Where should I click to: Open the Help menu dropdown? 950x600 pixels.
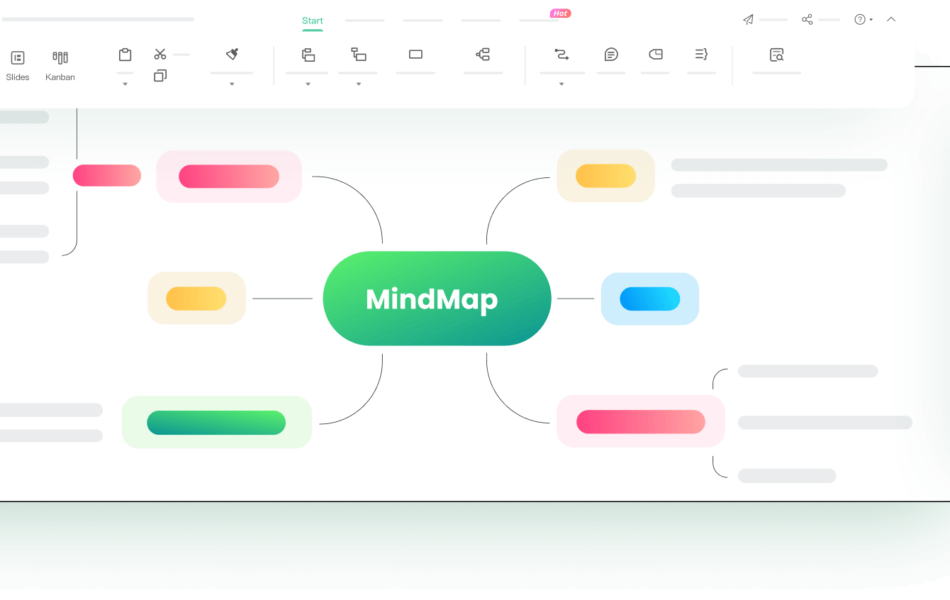click(x=863, y=19)
